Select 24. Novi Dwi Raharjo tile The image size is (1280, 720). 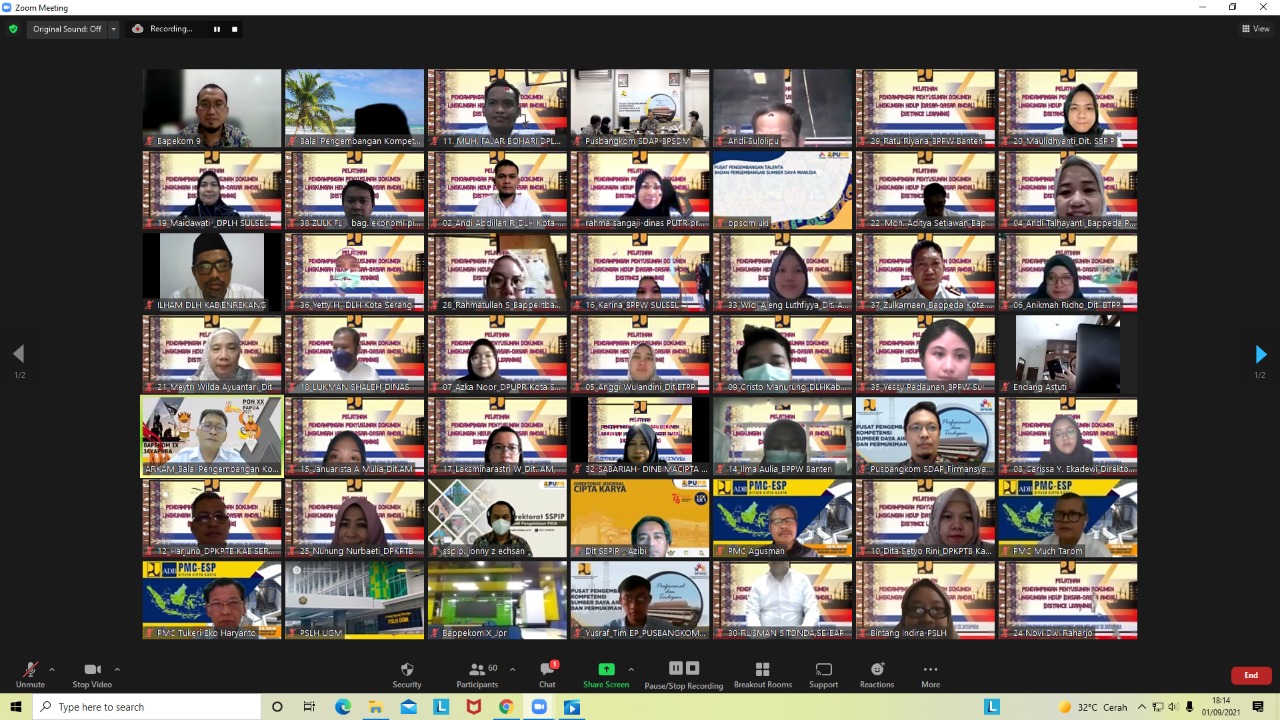coord(1068,600)
